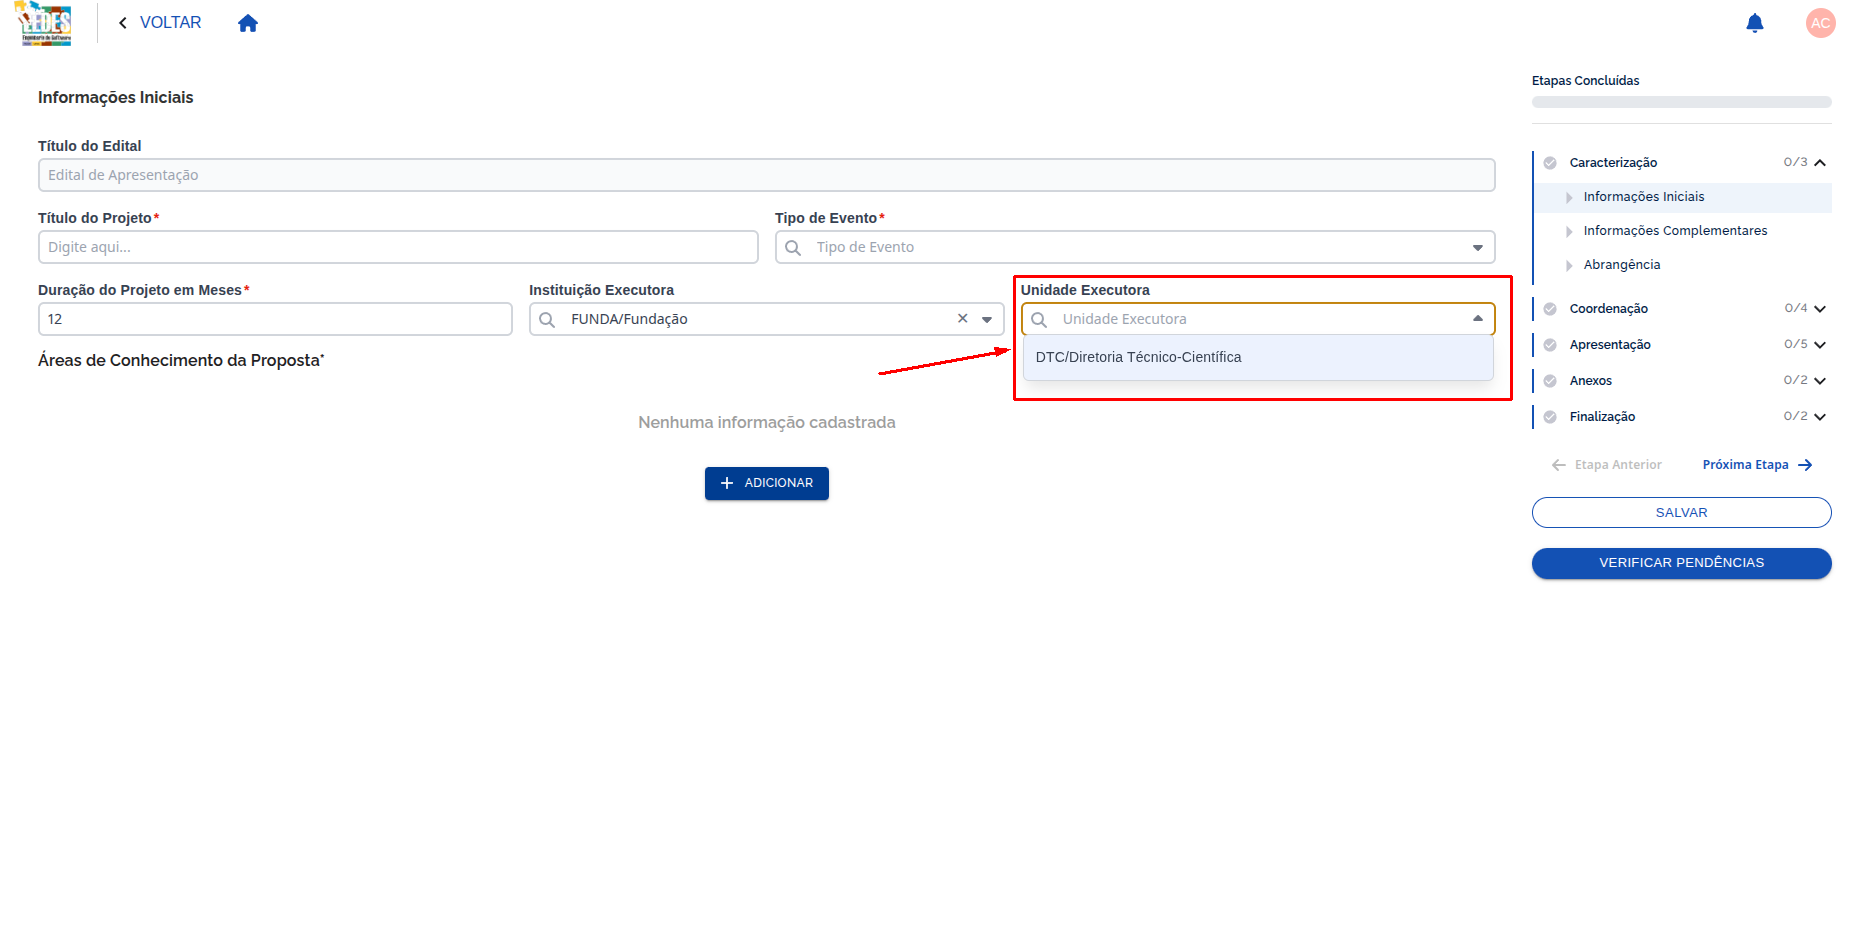This screenshot has width=1851, height=929.
Task: Select DTC/Diretoria Técnico-Científica option
Action: 1258,357
